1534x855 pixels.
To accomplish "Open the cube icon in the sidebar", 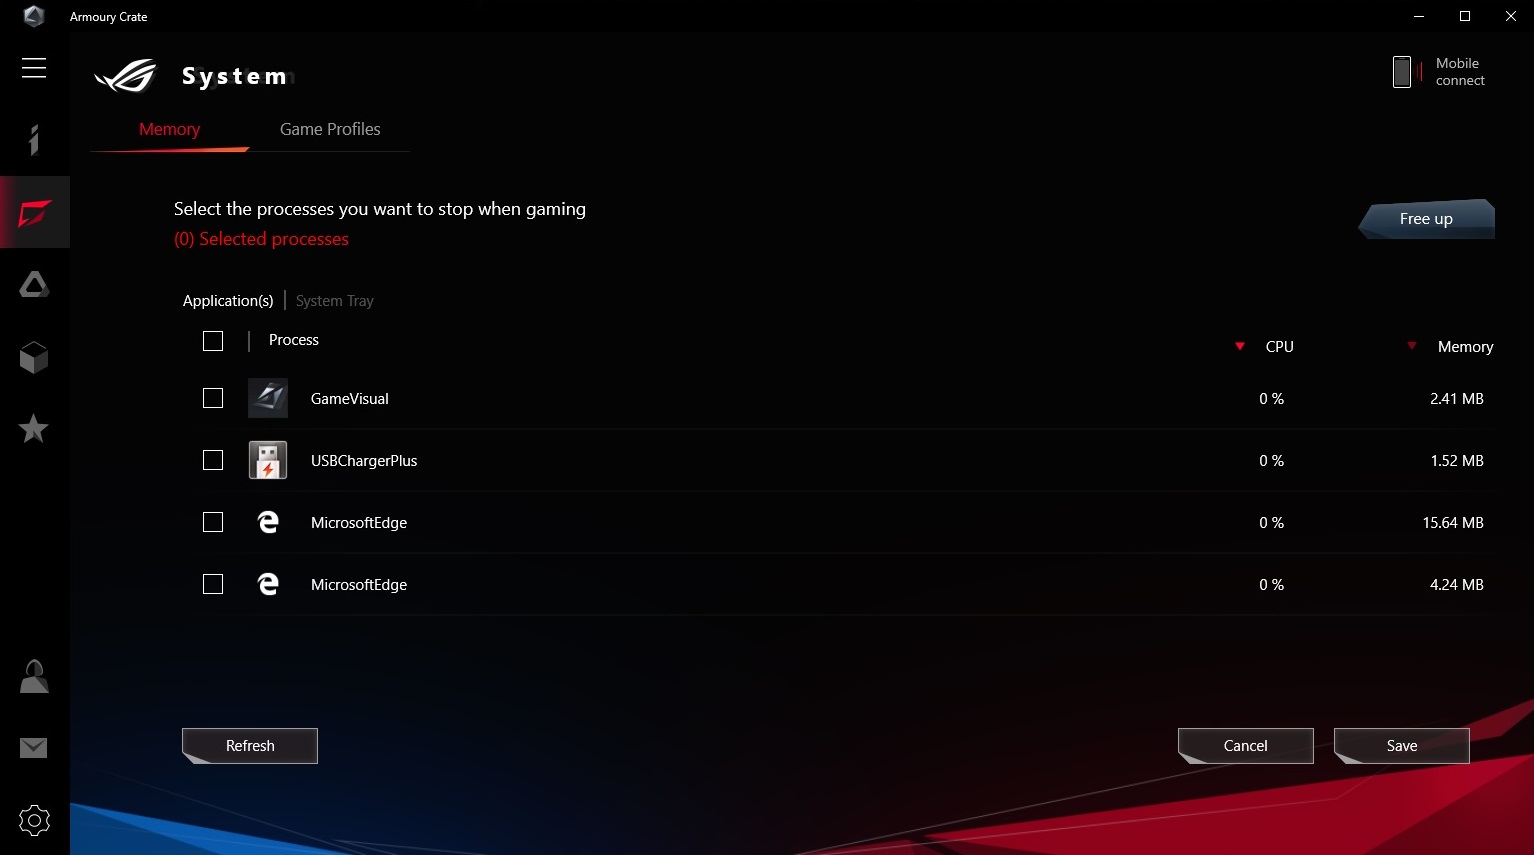I will tap(34, 357).
